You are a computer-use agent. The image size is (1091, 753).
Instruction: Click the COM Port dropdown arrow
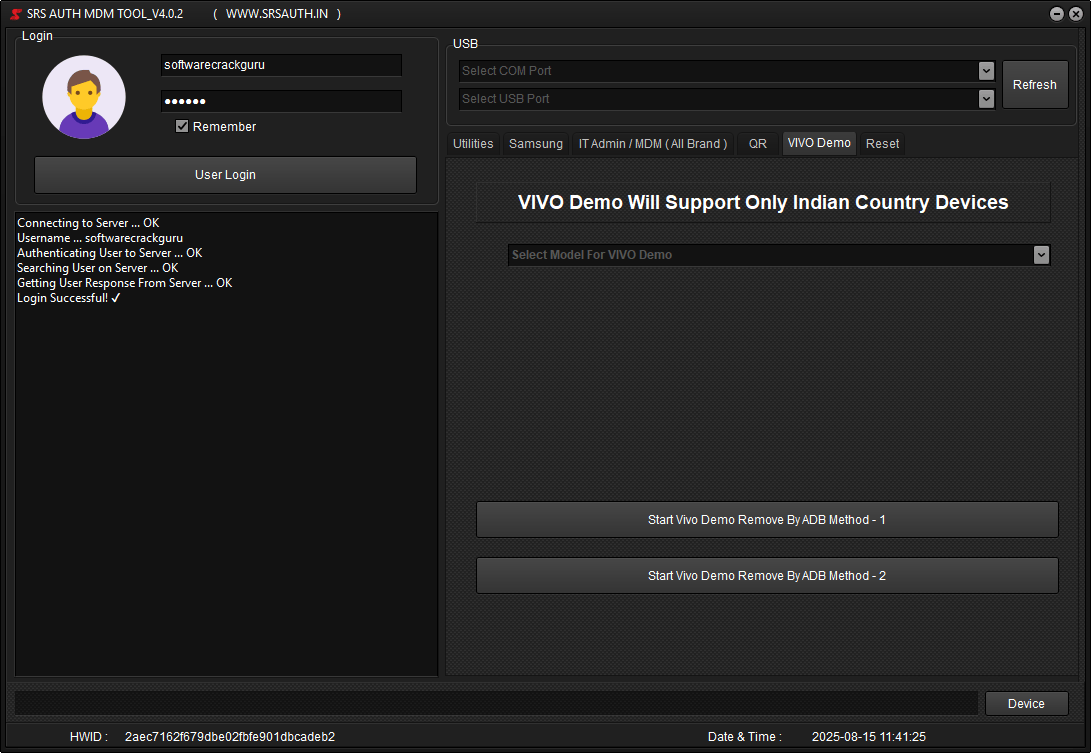[986, 71]
